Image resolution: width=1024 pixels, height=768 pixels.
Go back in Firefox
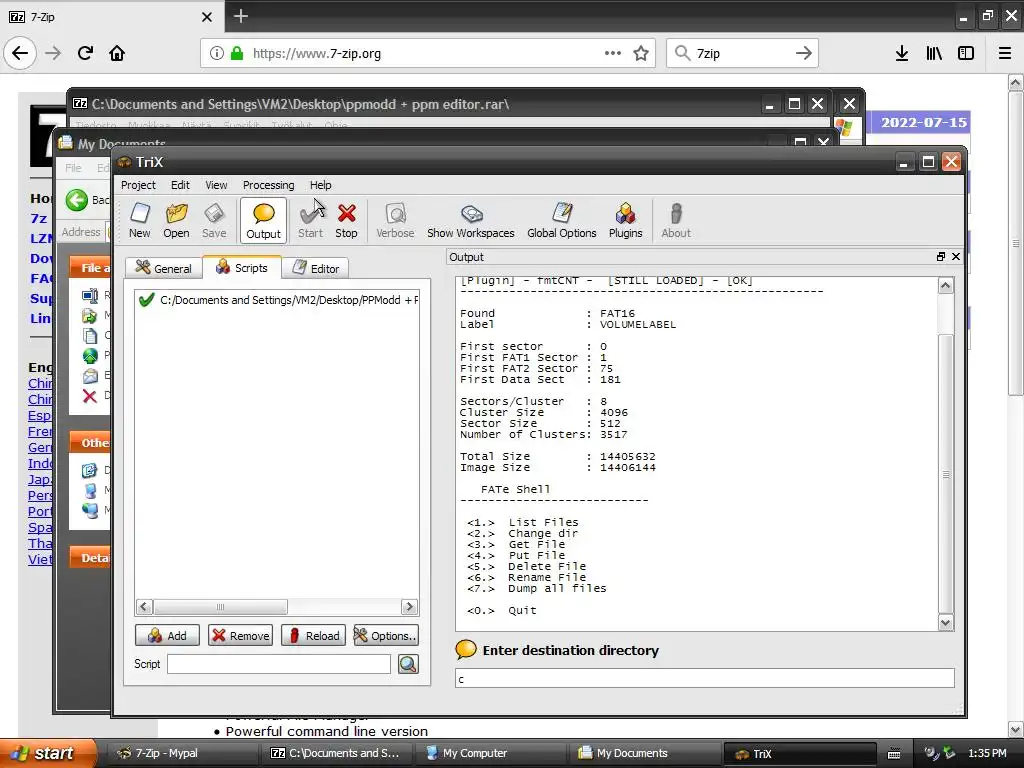point(20,53)
